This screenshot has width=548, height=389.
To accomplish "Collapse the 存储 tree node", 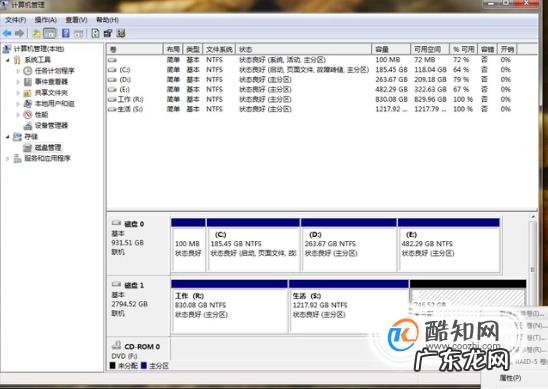I will coord(8,137).
